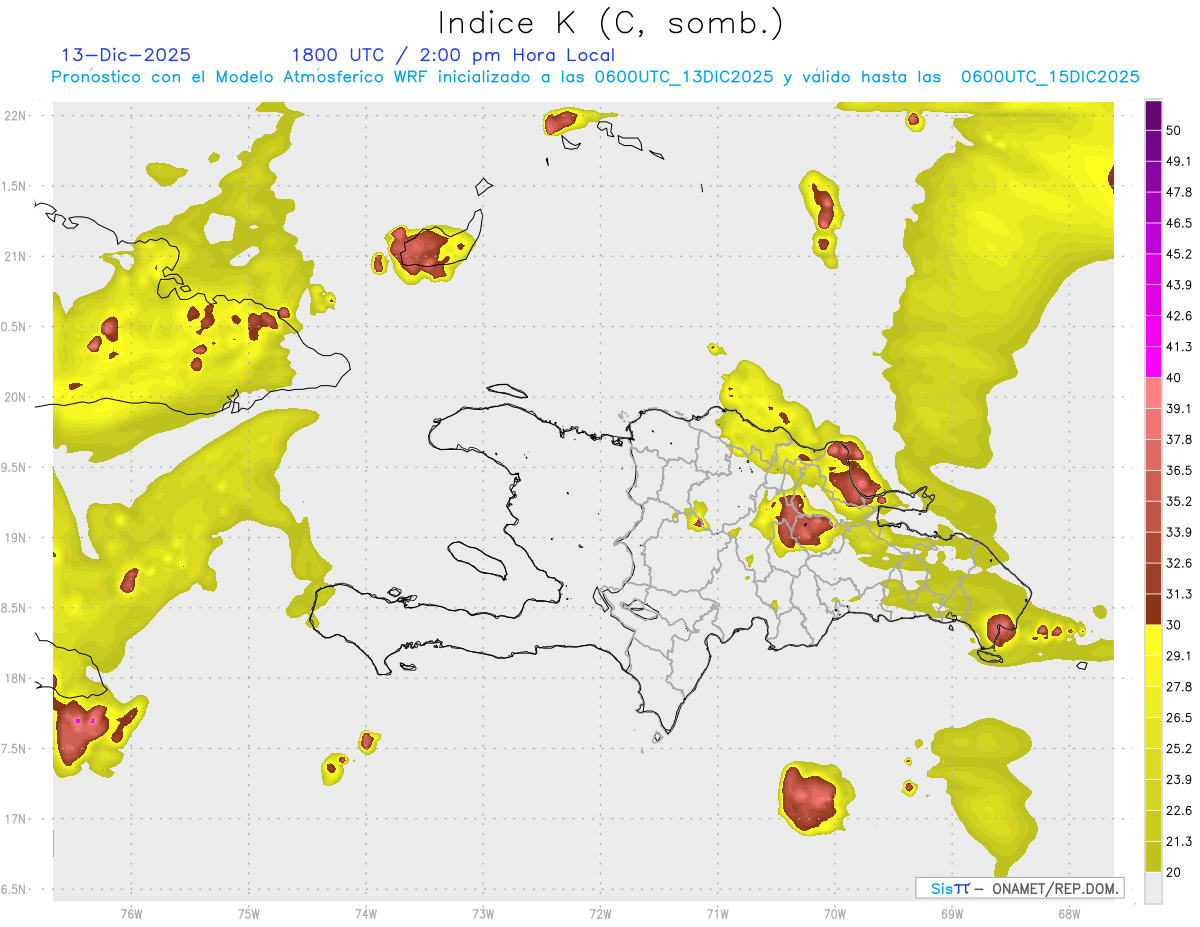
Task: Click the legend value "21.3"
Action: 1179,842
